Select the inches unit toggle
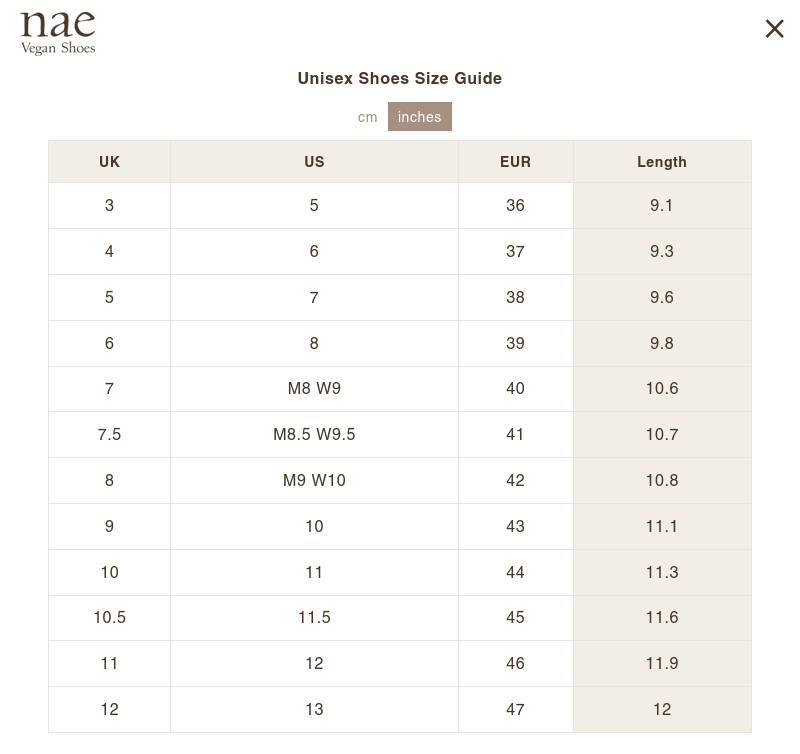Image resolution: width=800 pixels, height=754 pixels. pos(420,117)
